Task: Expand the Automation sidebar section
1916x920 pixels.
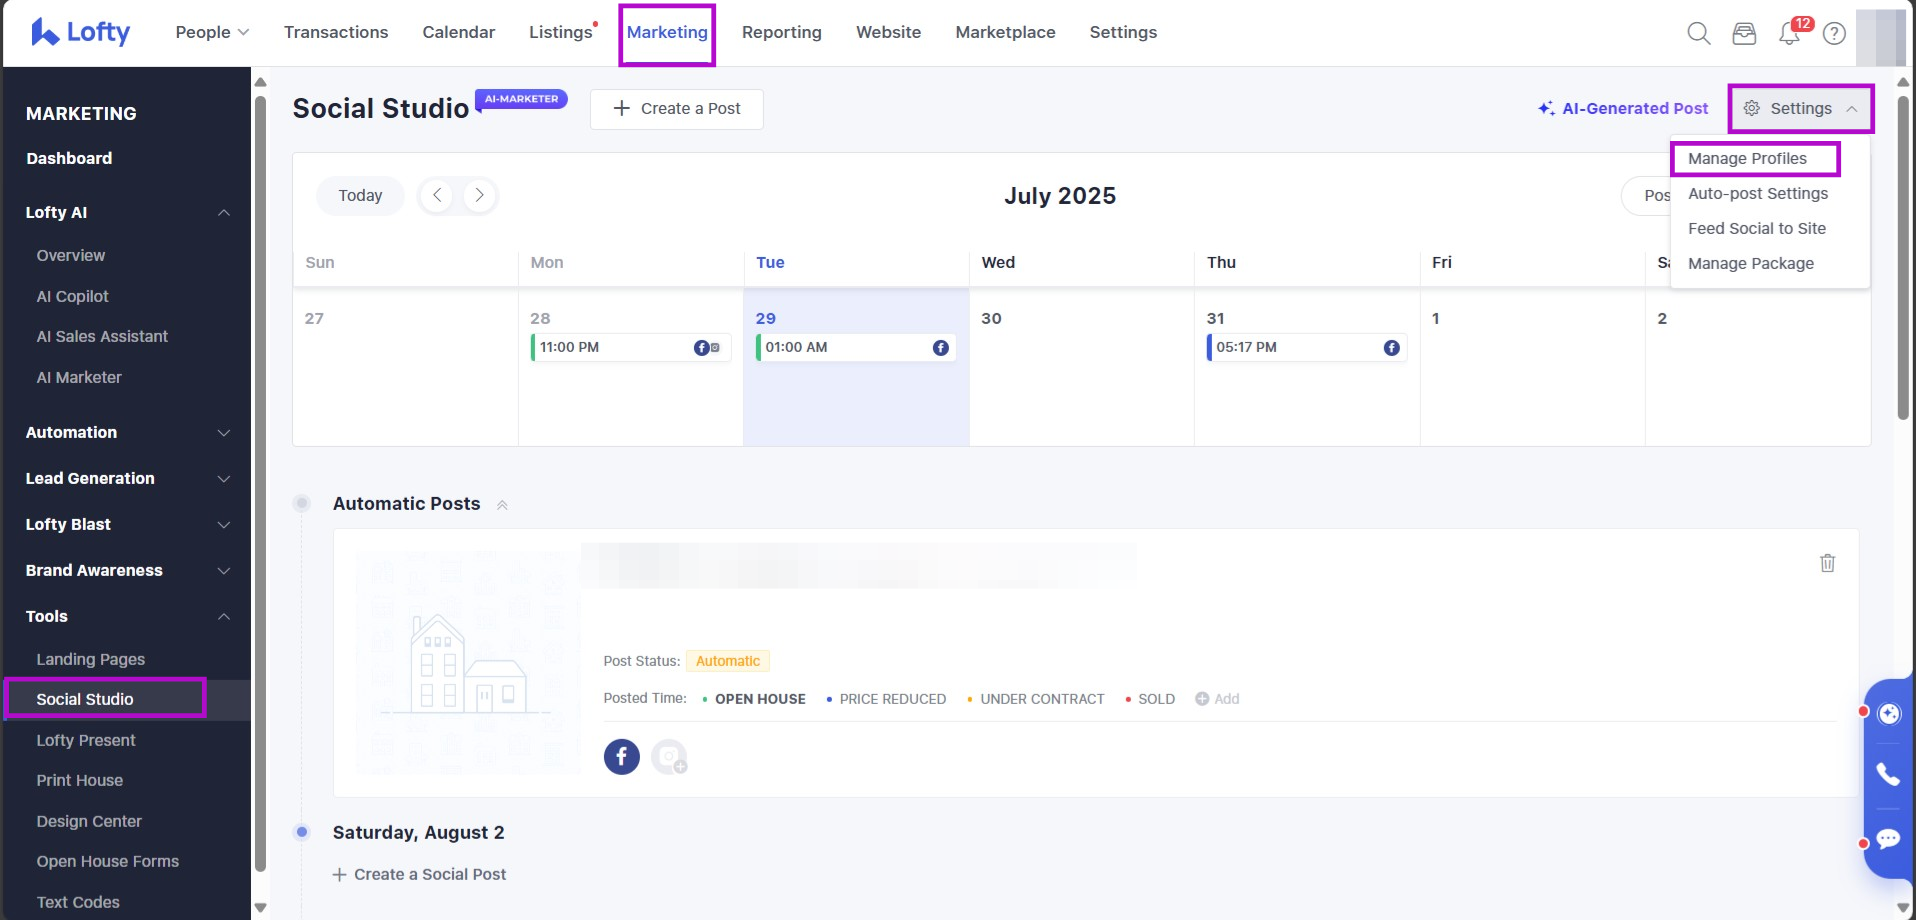Action: (224, 433)
